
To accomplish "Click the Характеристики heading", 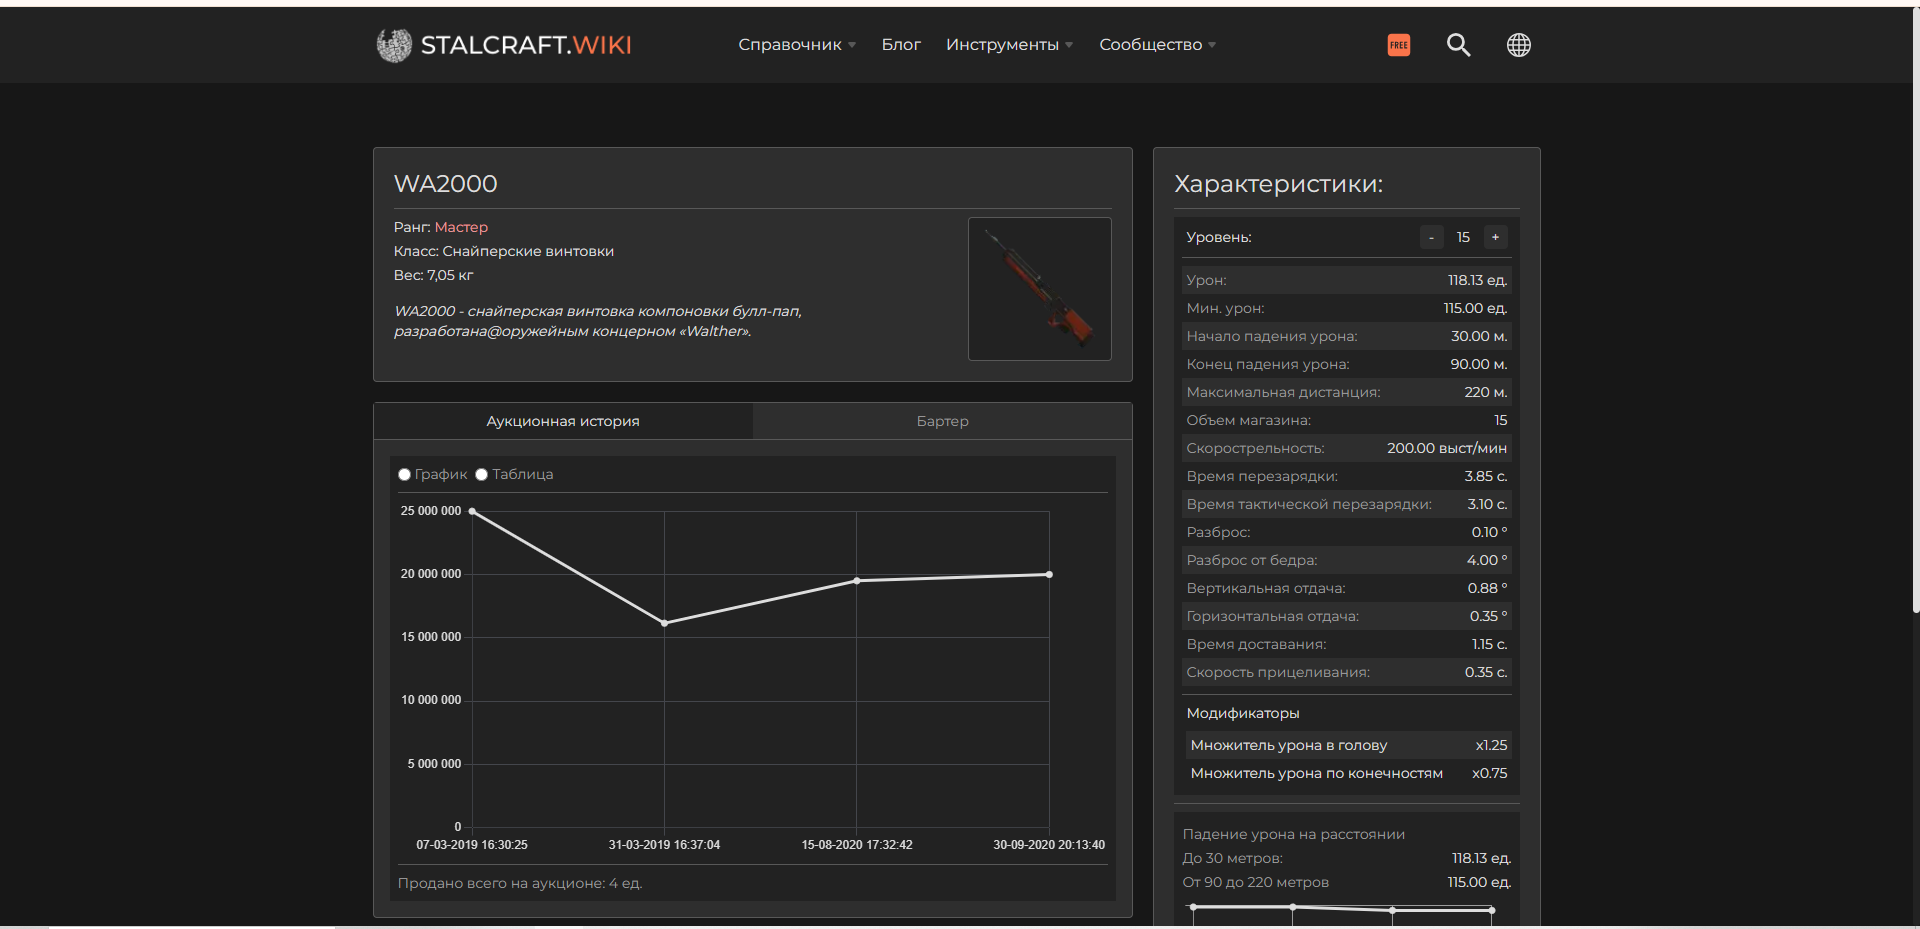I will [1278, 184].
